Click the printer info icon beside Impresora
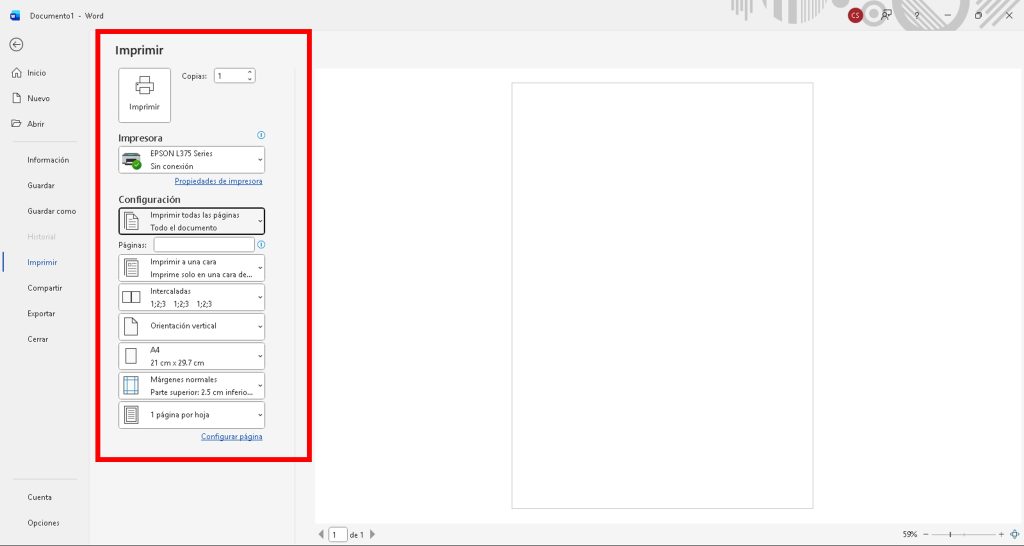Screen dimensions: 1024x546 261,135
